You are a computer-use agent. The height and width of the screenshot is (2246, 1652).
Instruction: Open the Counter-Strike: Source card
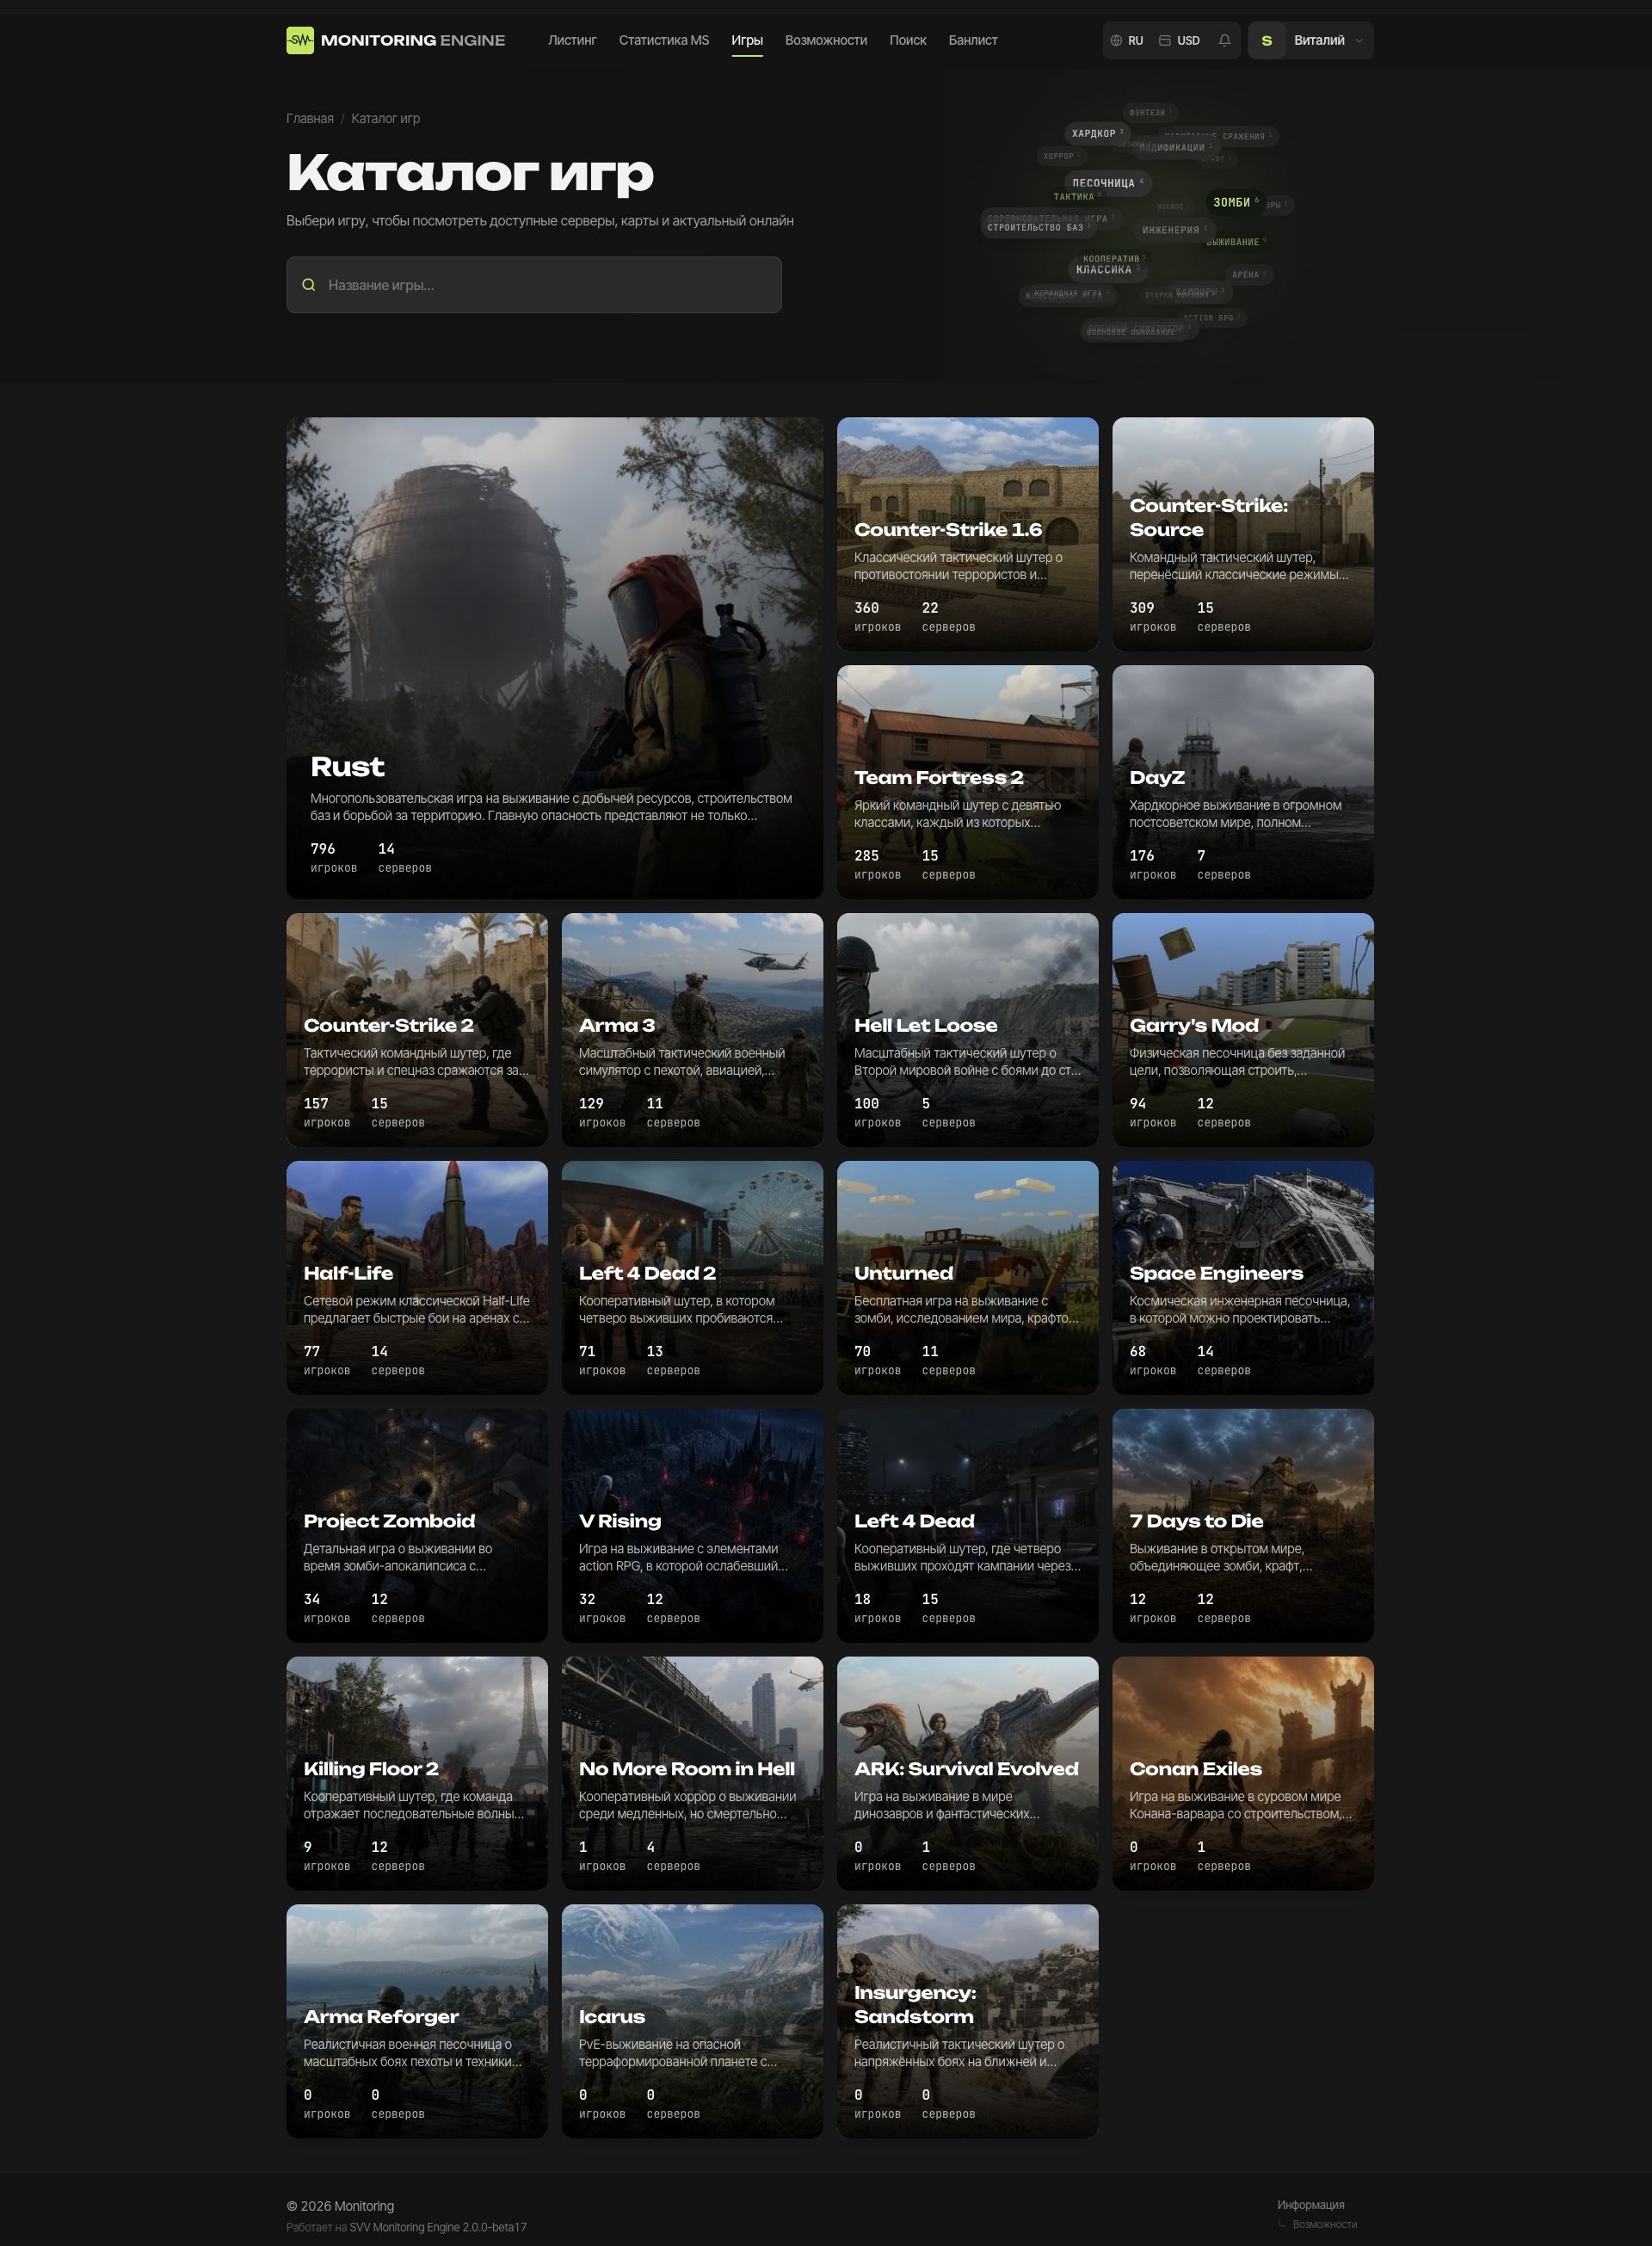pos(1243,534)
